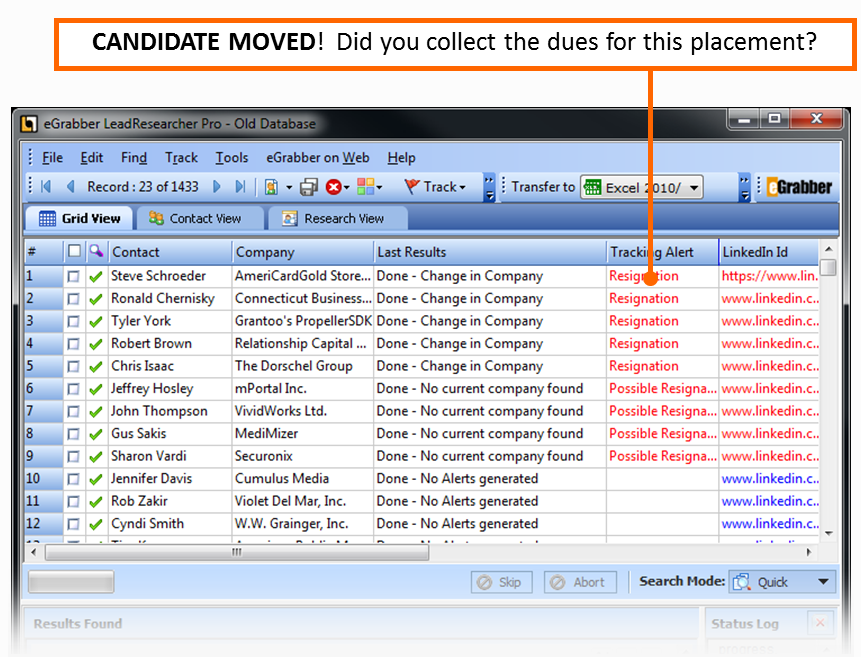Click green checkmark for Tyler York
The image size is (861, 657).
coord(96,322)
